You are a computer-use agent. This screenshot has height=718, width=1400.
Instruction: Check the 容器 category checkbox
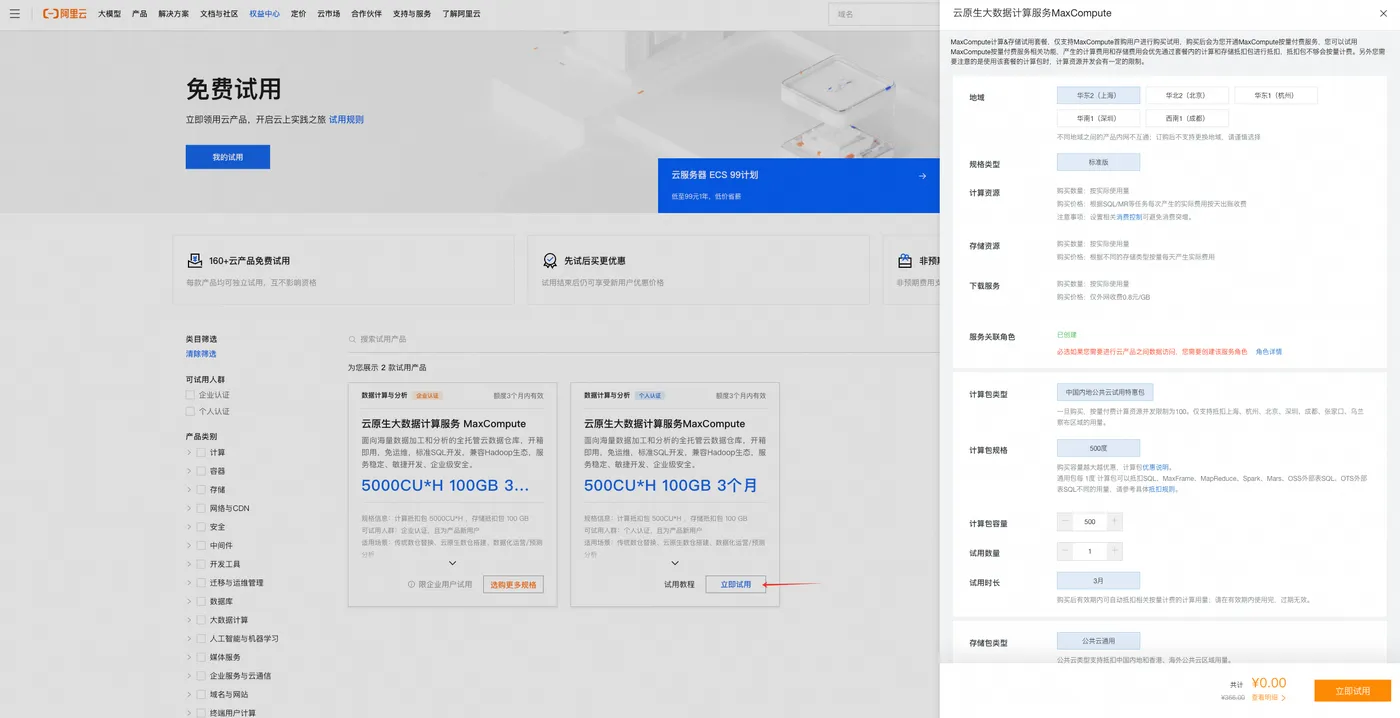click(202, 471)
